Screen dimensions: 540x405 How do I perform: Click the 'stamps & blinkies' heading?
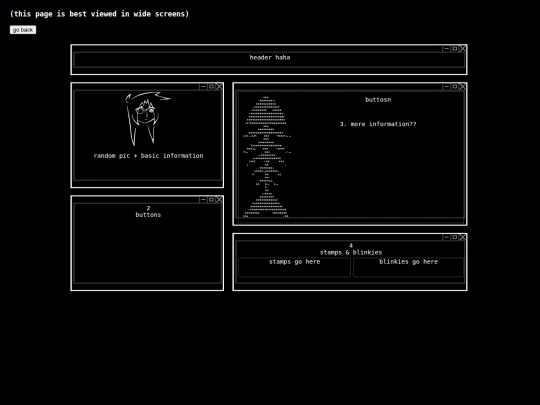(x=351, y=252)
